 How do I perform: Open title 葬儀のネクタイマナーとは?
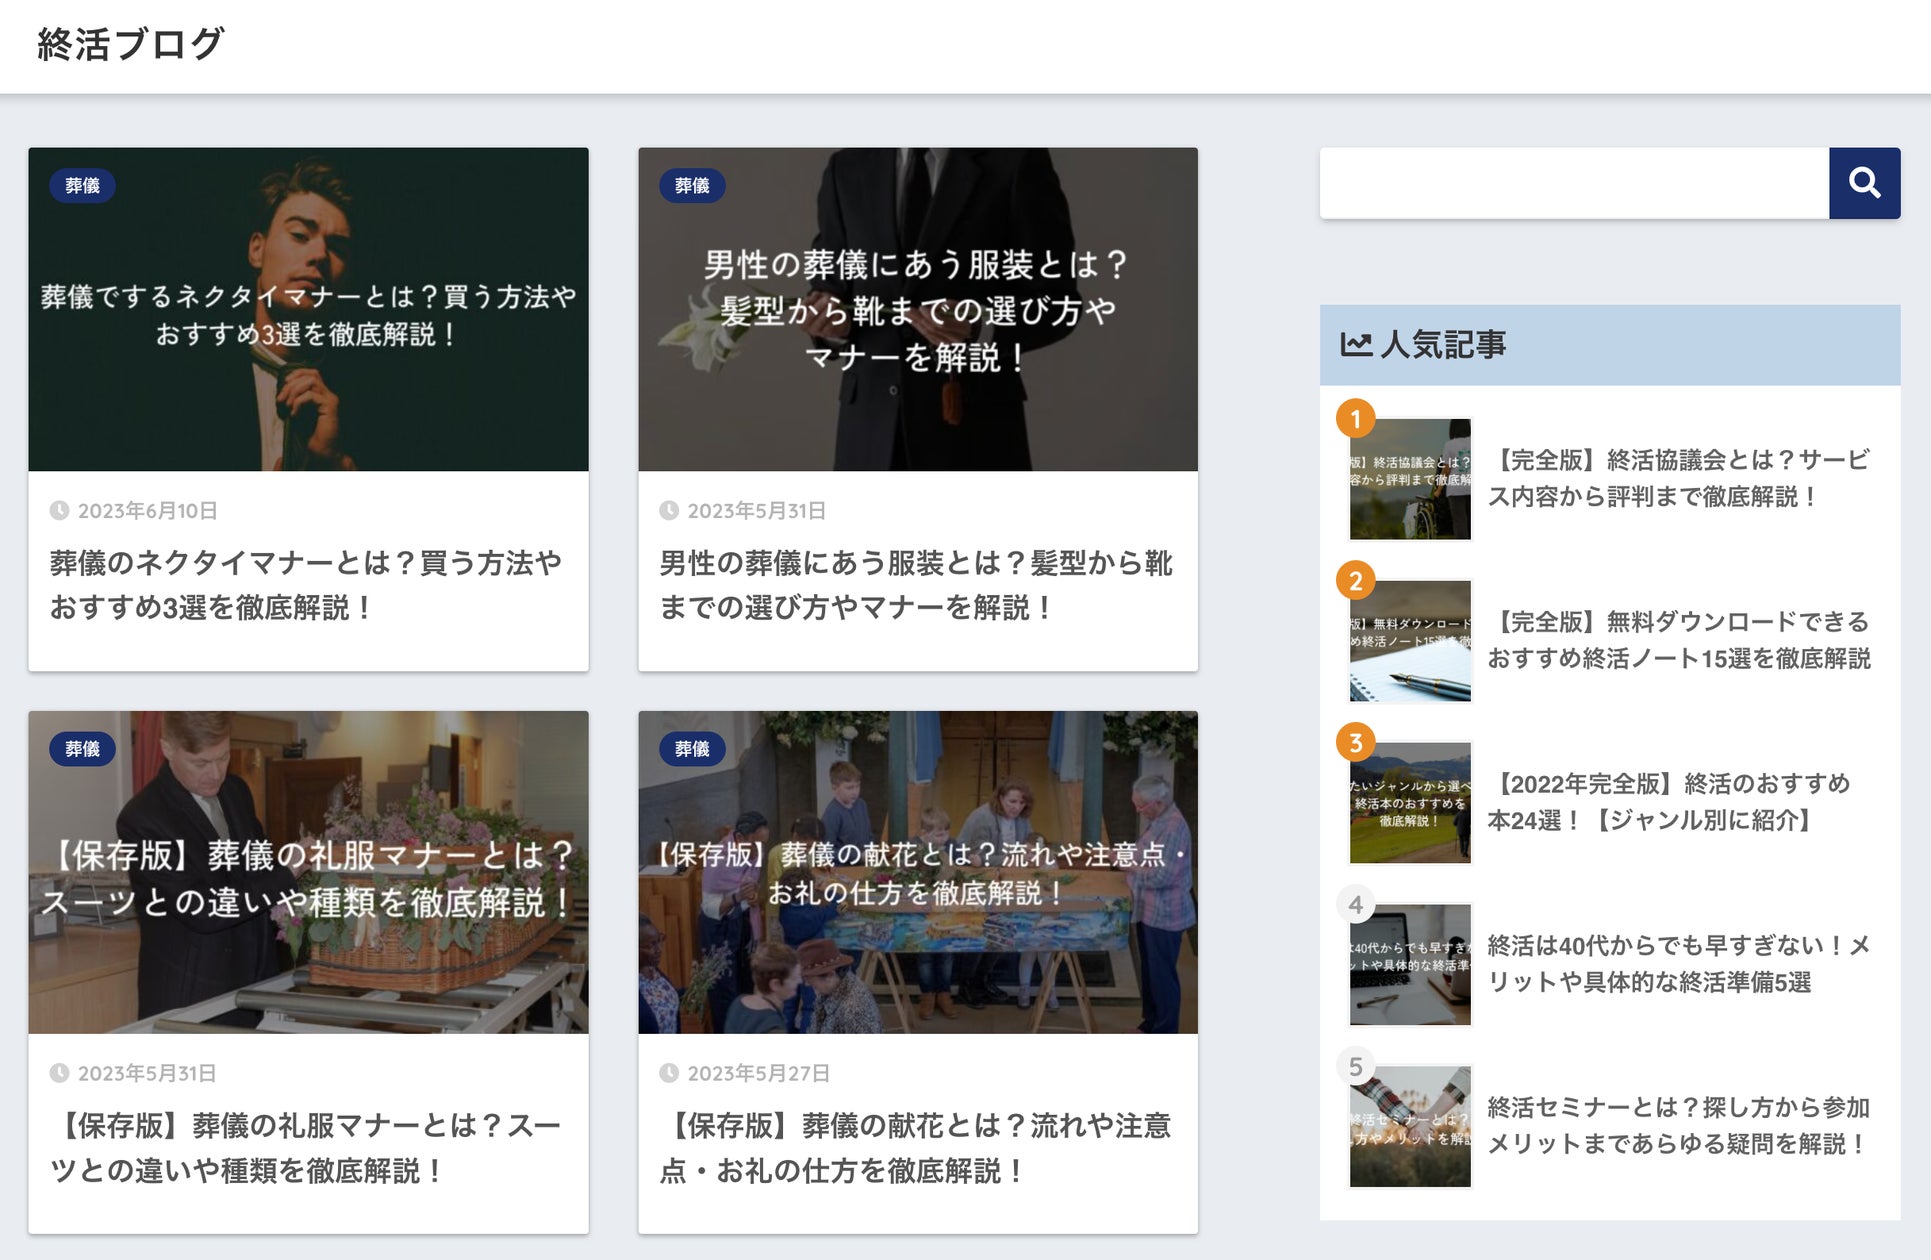305,585
